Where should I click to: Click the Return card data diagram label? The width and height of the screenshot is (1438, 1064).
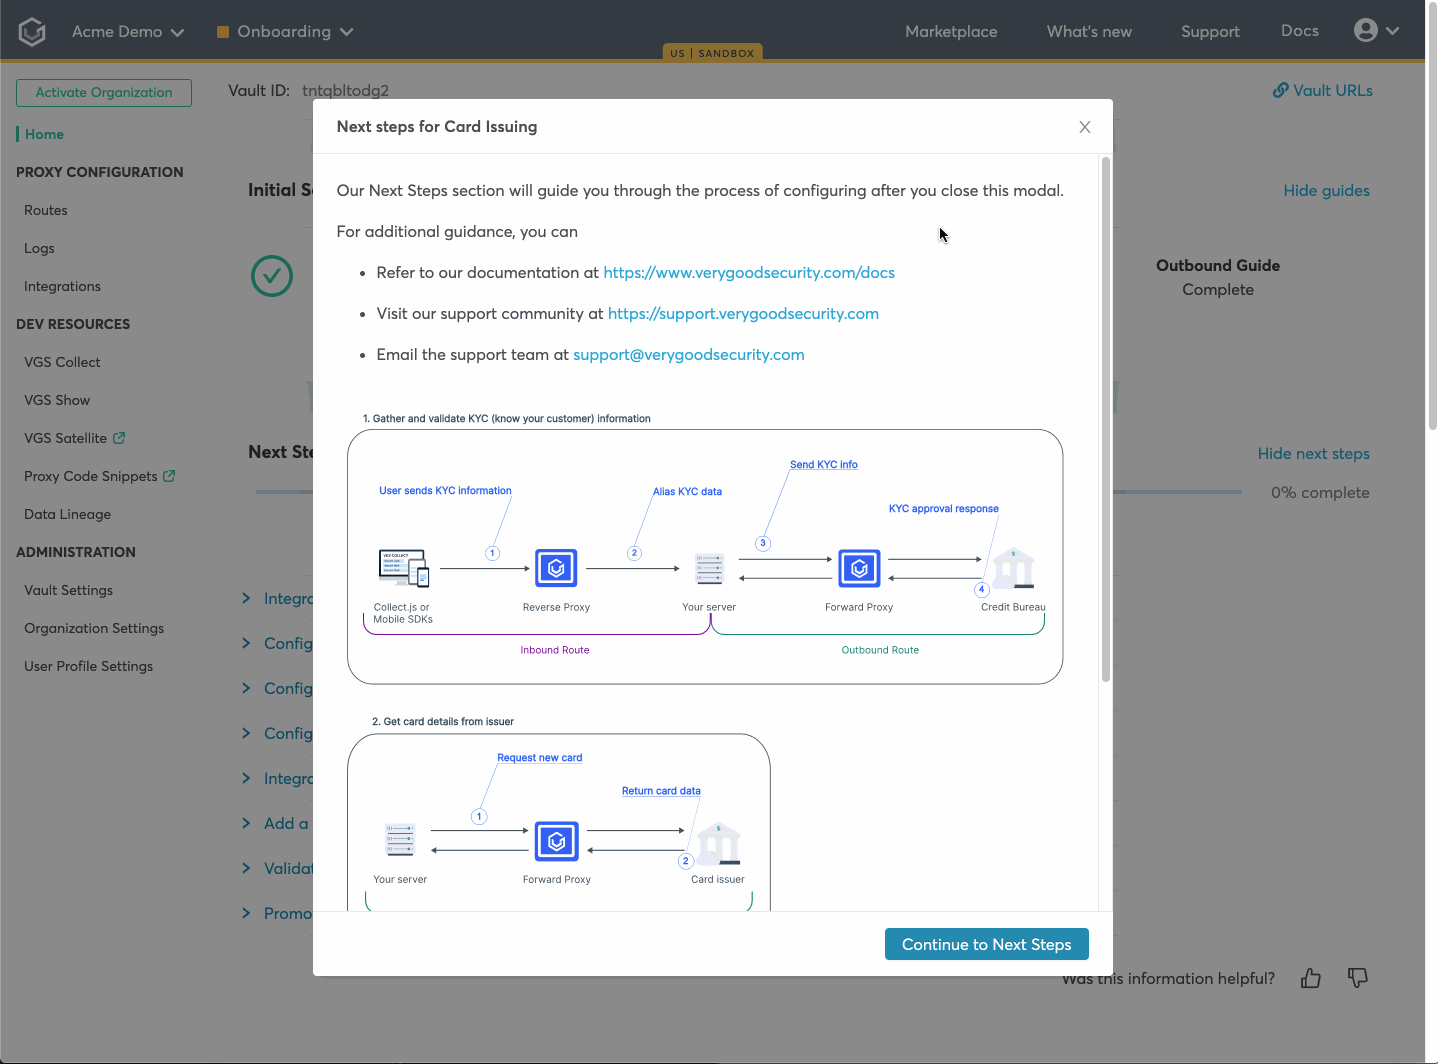[661, 791]
